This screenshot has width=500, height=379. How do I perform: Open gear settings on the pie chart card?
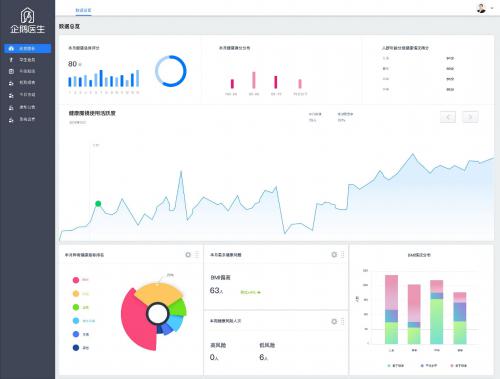tap(188, 255)
